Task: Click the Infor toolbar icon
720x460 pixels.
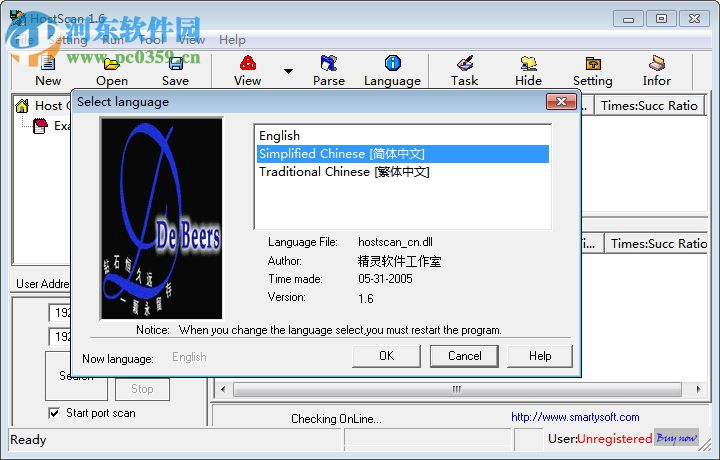Action: tap(657, 71)
